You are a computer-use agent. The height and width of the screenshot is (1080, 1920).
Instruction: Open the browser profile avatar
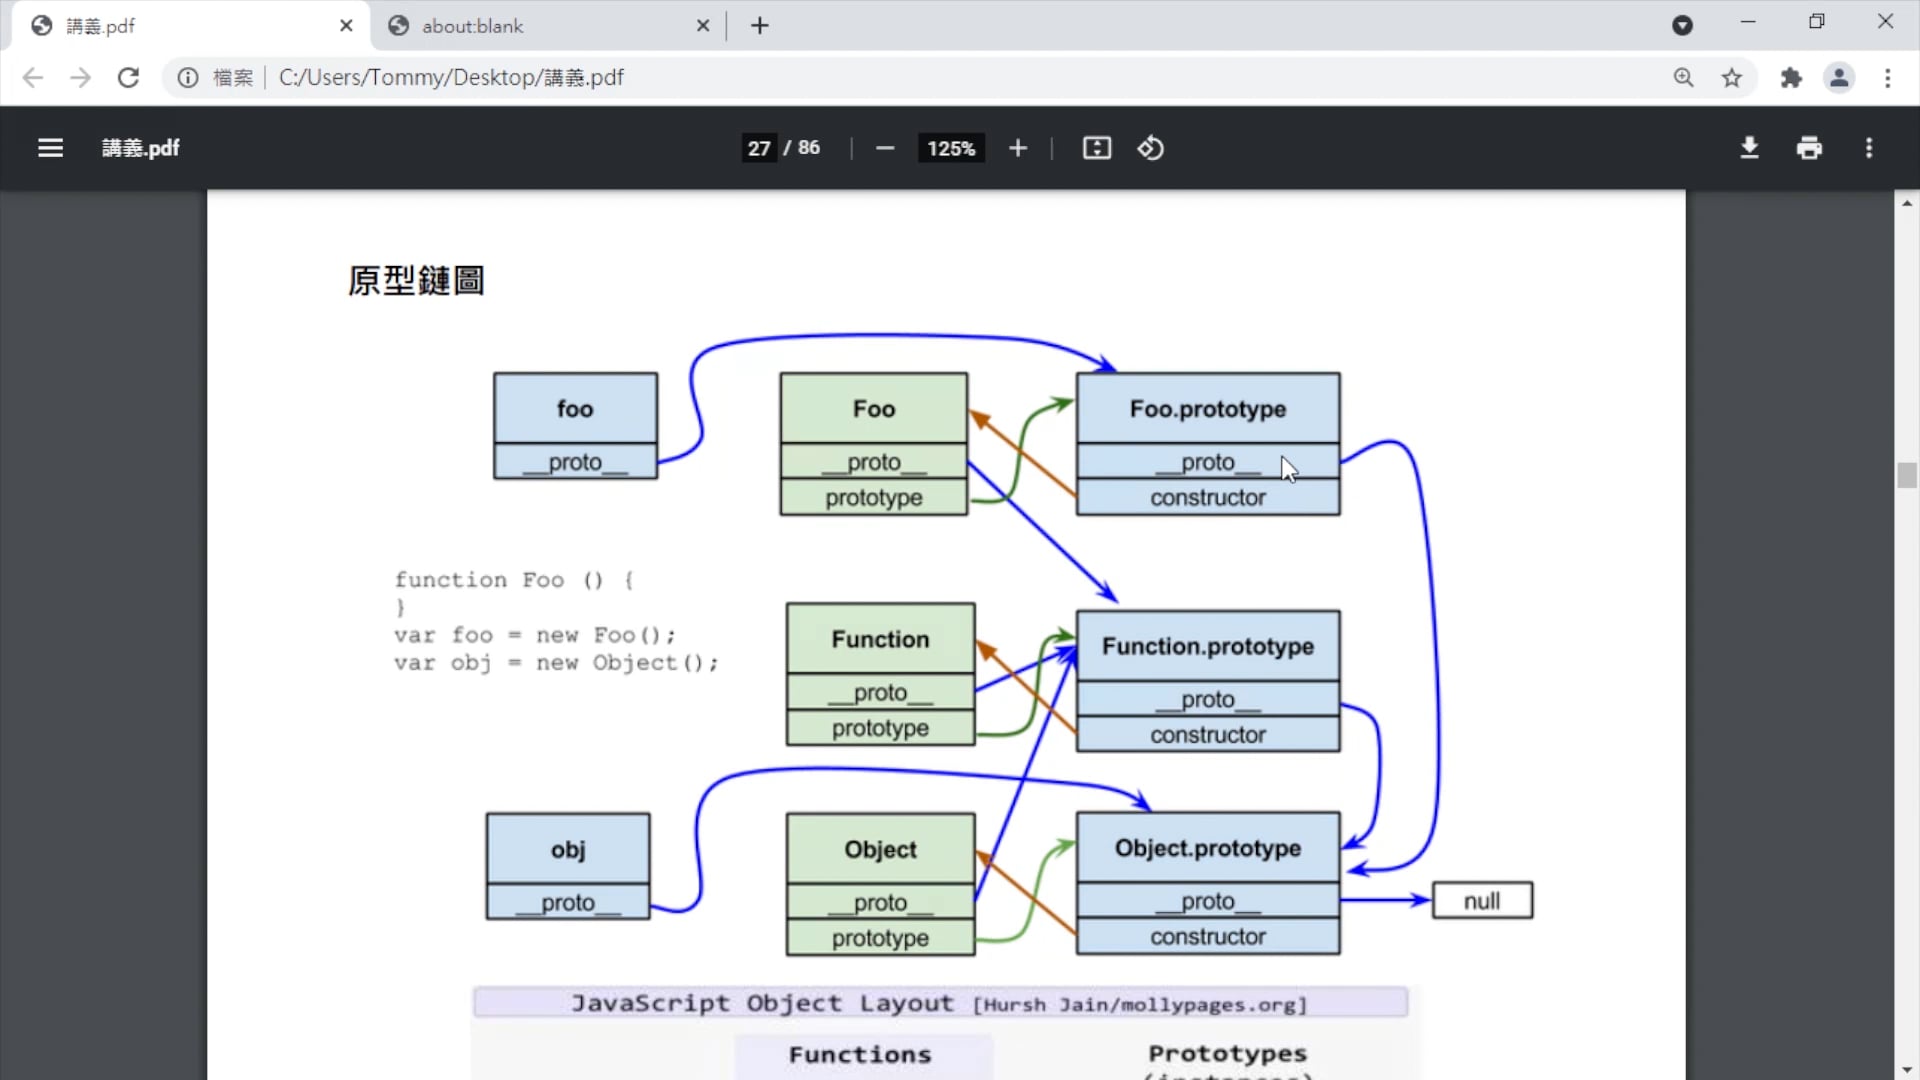coord(1839,78)
